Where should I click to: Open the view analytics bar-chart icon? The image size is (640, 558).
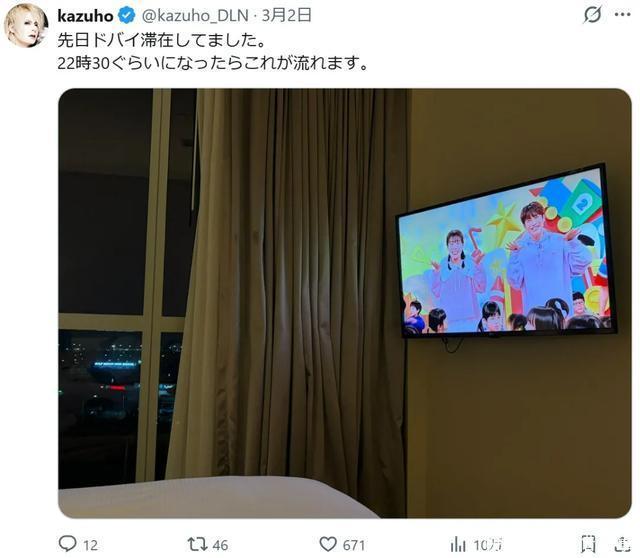(x=458, y=545)
